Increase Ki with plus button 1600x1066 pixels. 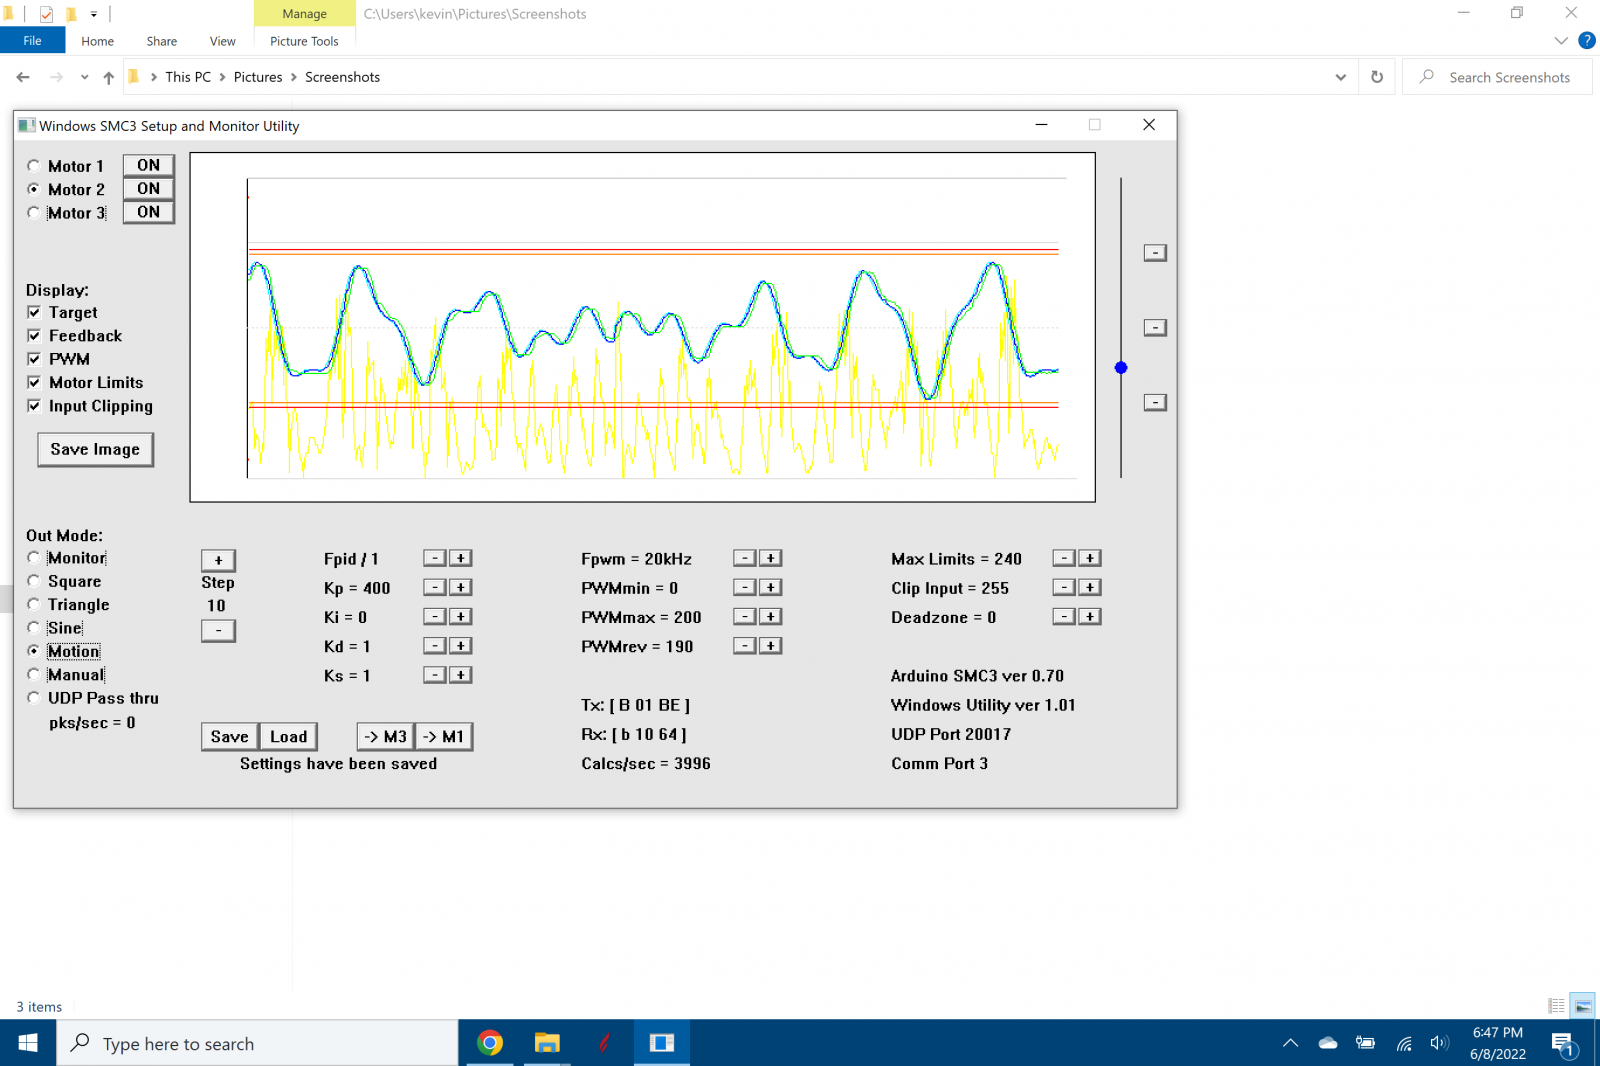(461, 616)
